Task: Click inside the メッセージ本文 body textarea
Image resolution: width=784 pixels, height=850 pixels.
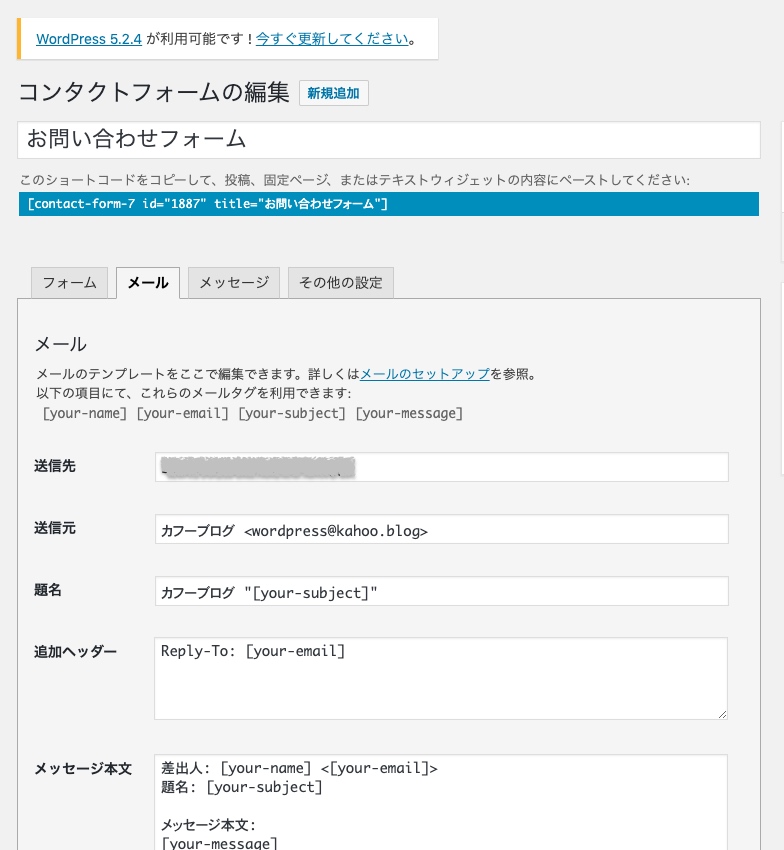Action: [440, 802]
